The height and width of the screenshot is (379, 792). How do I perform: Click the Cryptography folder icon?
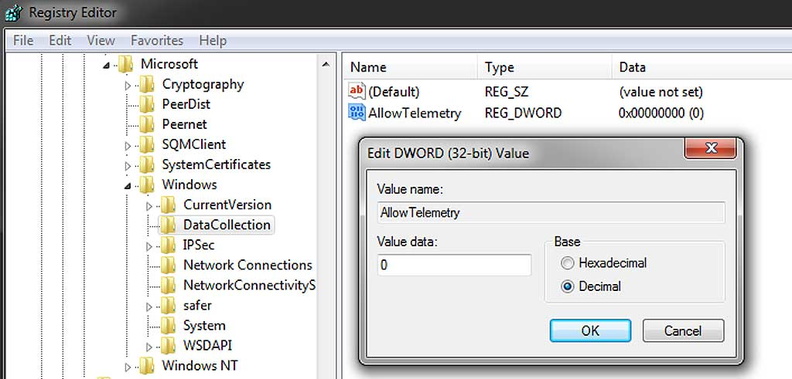(x=146, y=84)
